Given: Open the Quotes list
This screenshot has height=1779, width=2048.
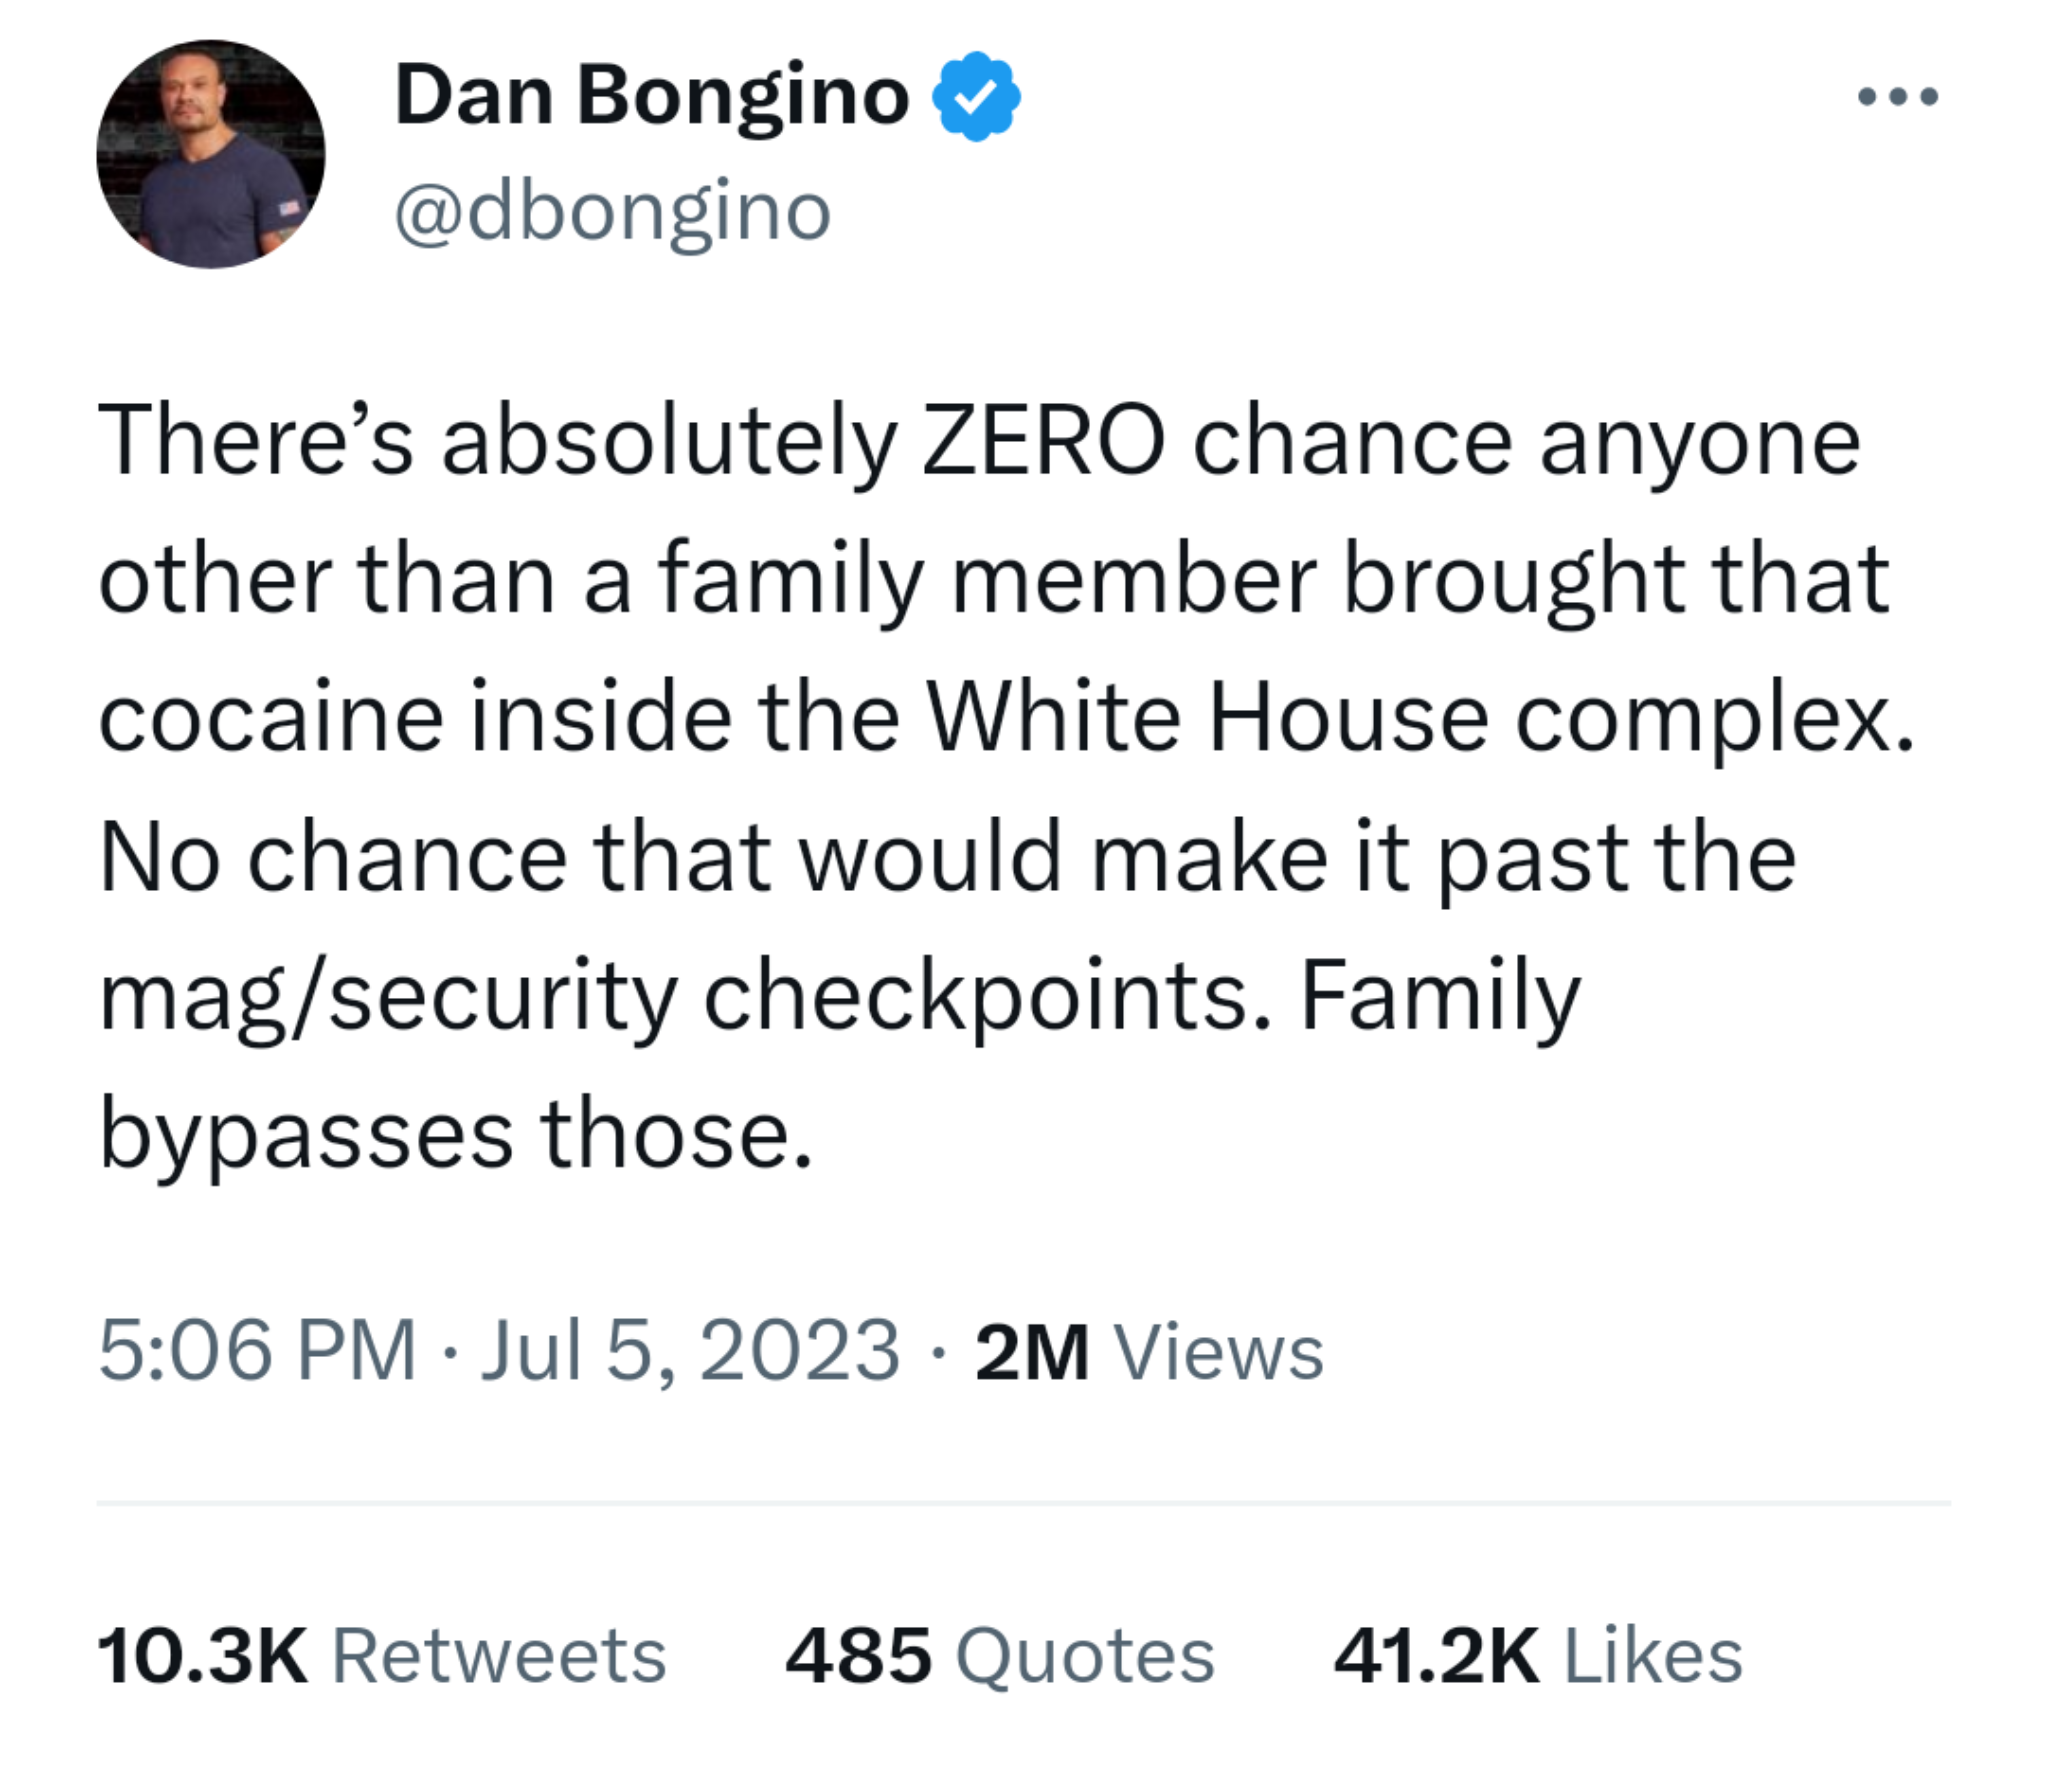Looking at the screenshot, I should click(1085, 1656).
